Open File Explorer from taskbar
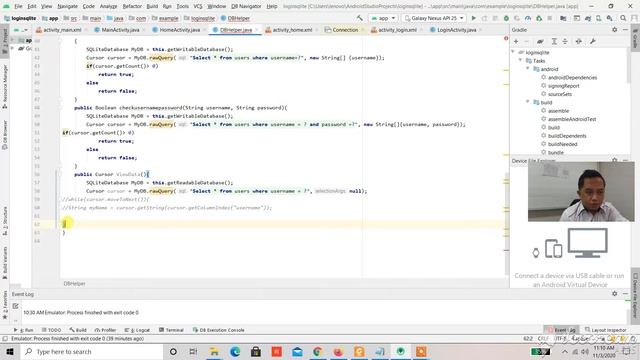Image resolution: width=640 pixels, height=360 pixels. [214, 351]
